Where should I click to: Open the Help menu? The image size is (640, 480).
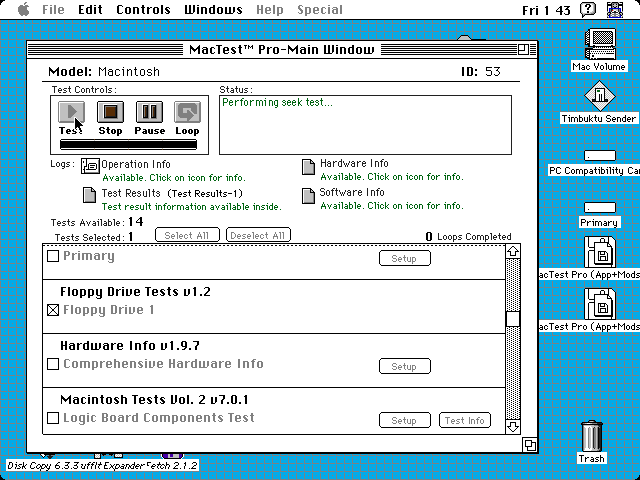tap(269, 9)
